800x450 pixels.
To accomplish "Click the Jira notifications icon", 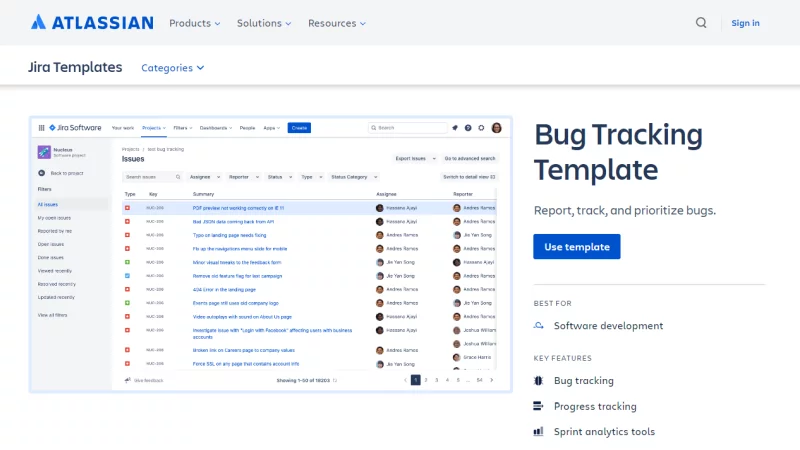I will click(x=454, y=128).
